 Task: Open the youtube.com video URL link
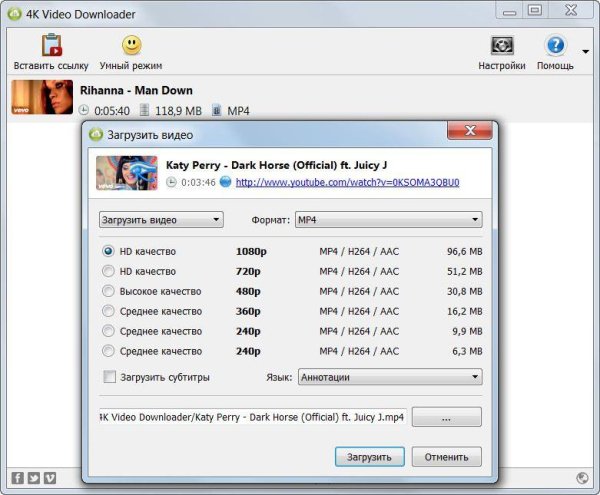(x=347, y=182)
